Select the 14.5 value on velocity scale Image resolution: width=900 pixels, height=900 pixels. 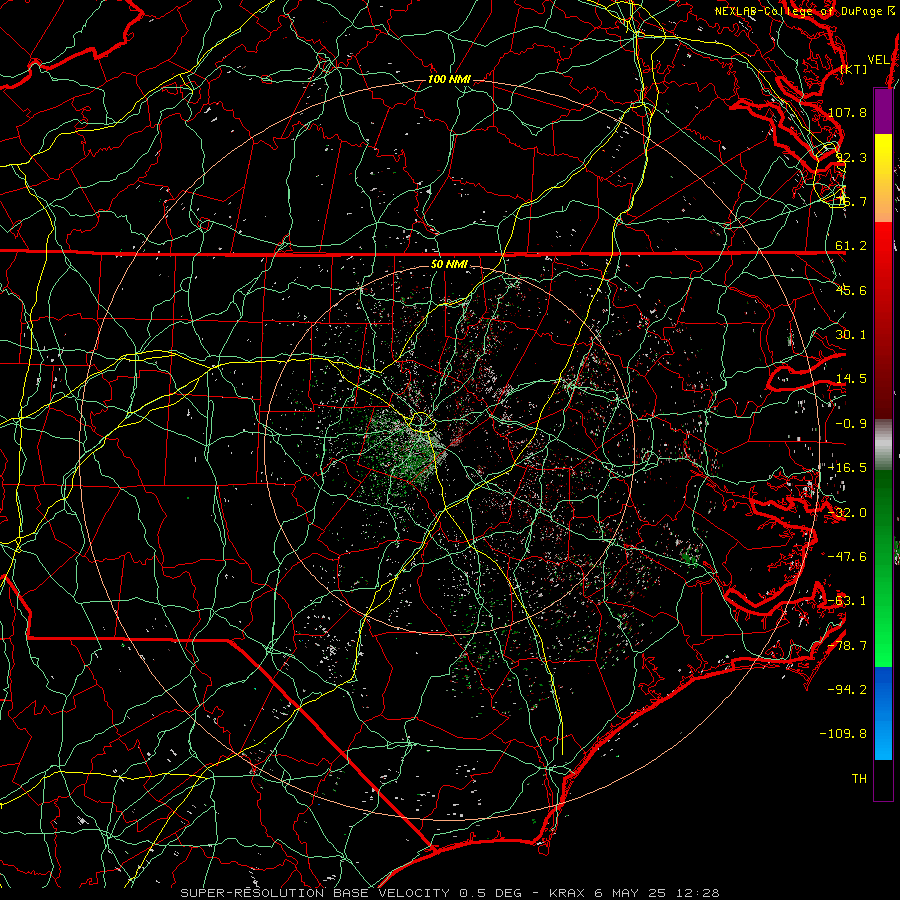point(851,379)
